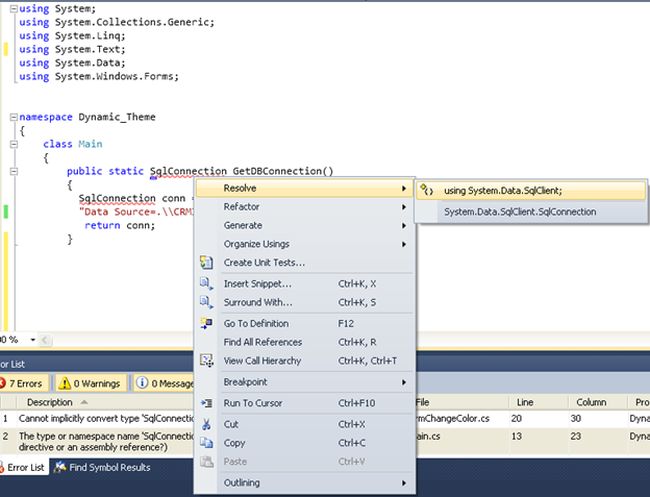Screen dimensions: 650x497
Task: Click the View Call Hierarchy icon
Action: point(207,360)
